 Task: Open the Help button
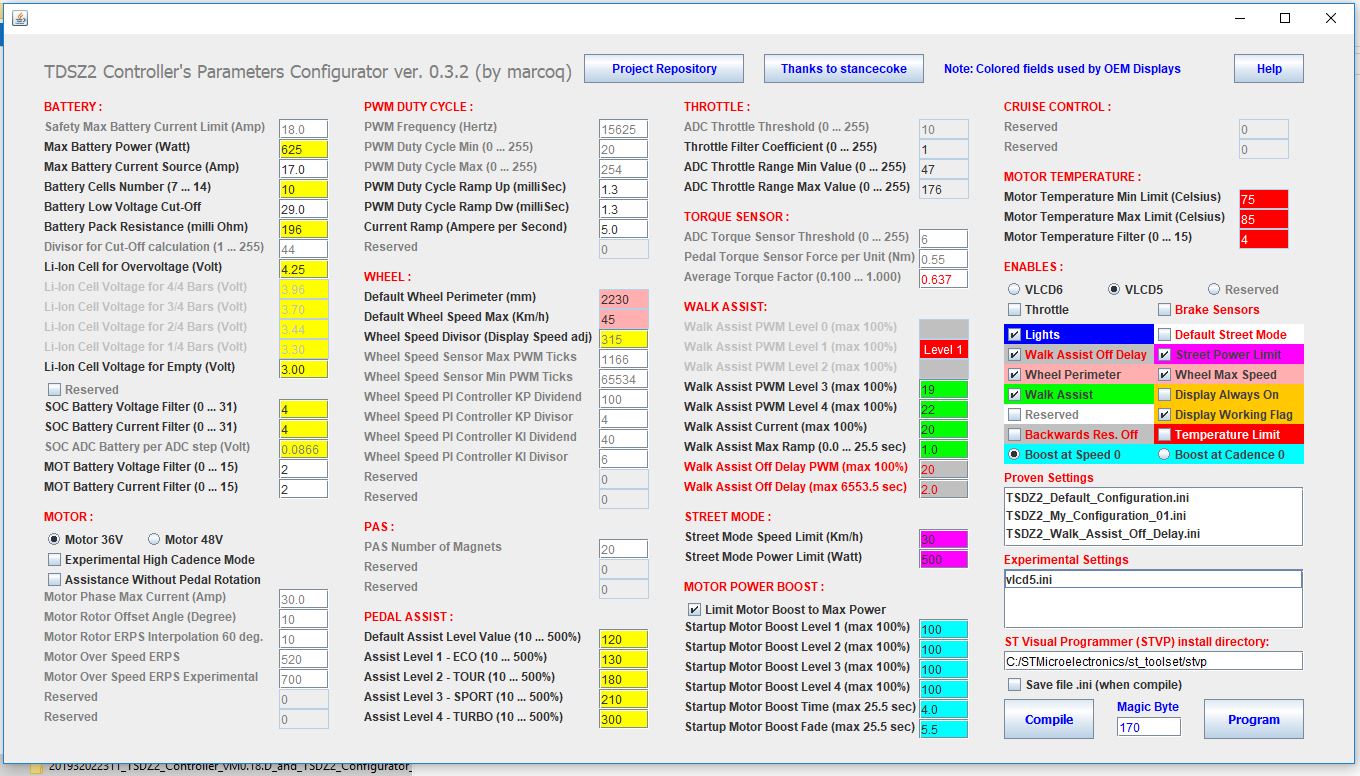point(1269,69)
